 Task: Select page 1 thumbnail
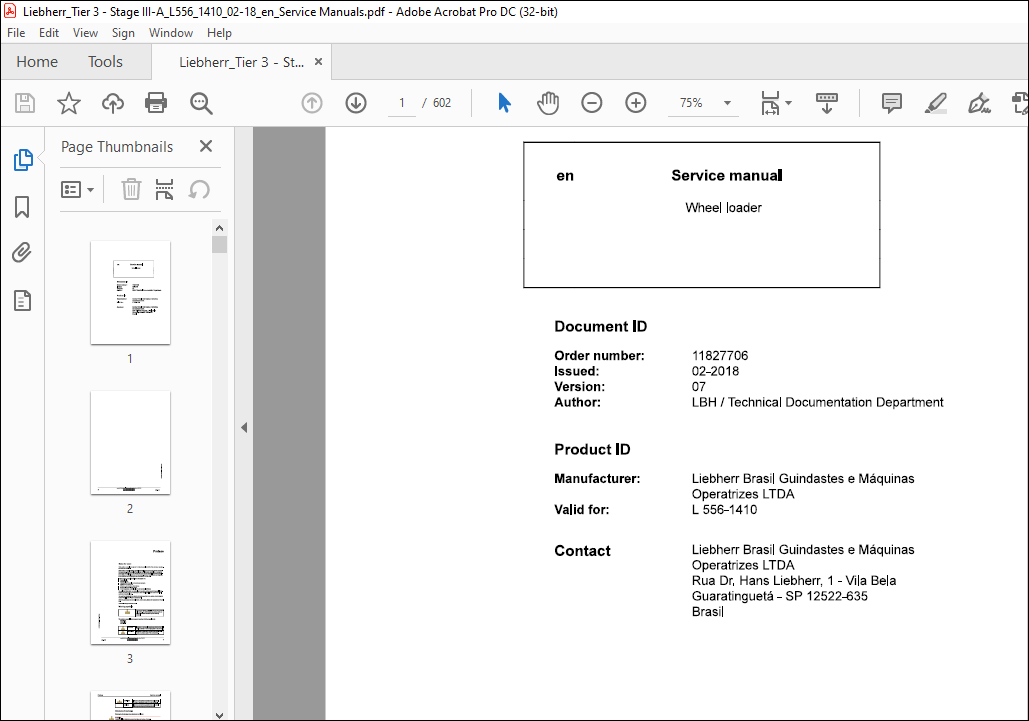[x=130, y=293]
